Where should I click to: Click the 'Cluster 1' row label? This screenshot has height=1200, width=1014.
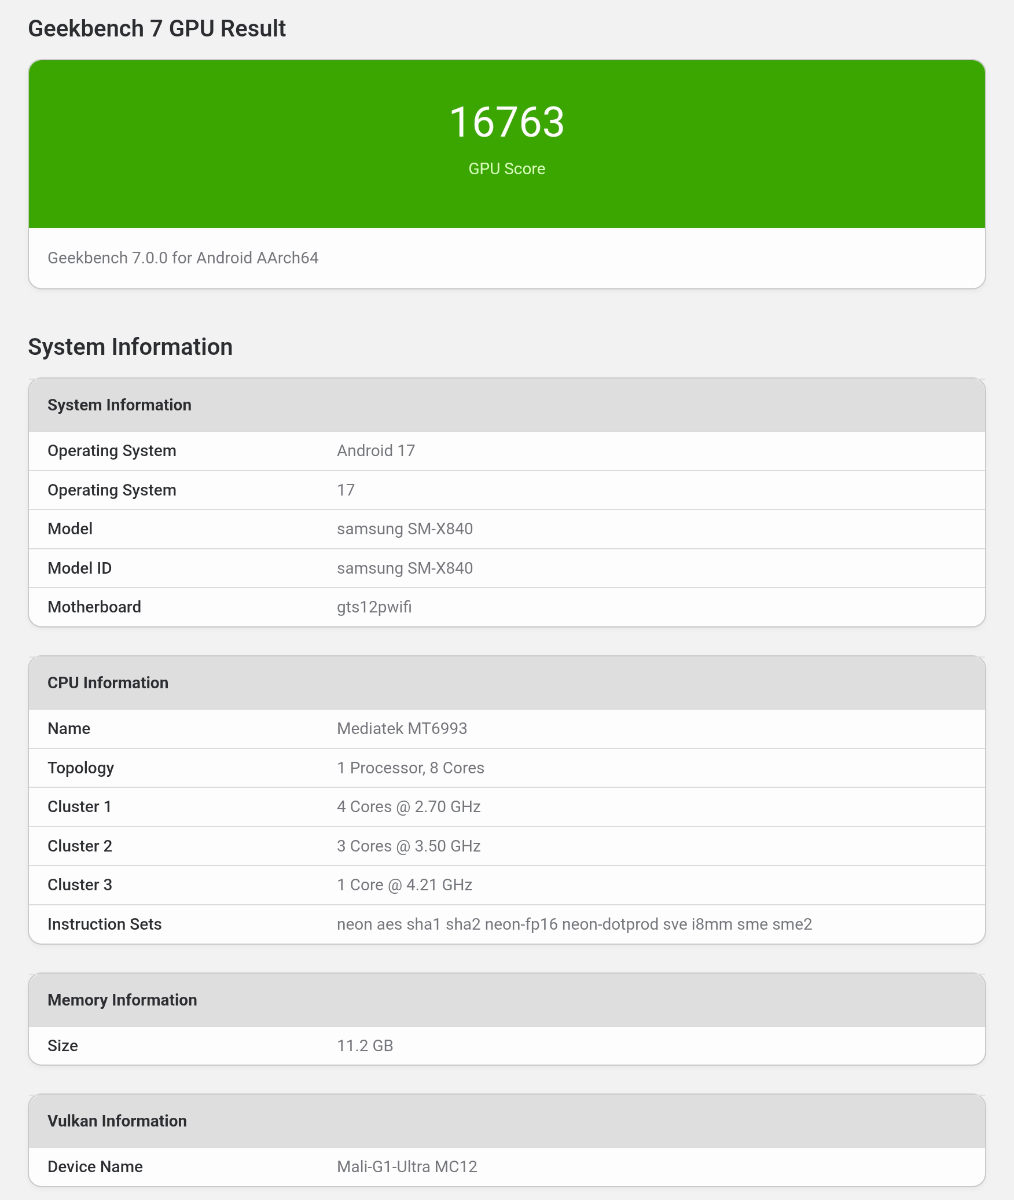click(x=80, y=807)
